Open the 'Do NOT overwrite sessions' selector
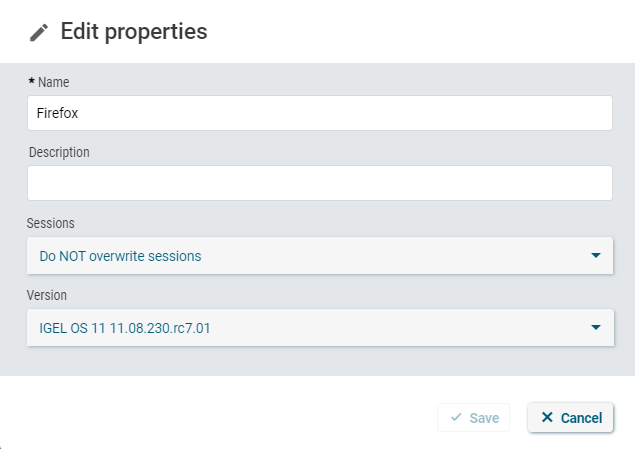Viewport: 635px width, 449px height. pos(300,256)
